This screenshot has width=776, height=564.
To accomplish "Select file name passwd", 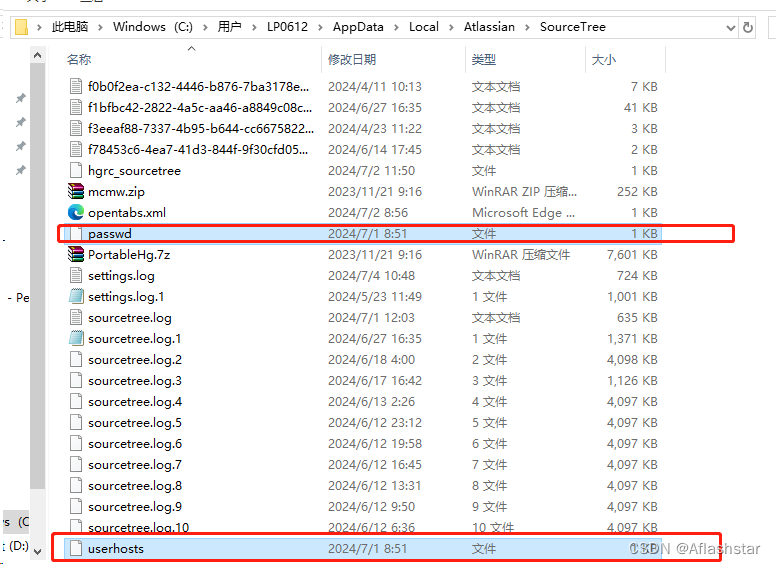I will click(x=110, y=234).
